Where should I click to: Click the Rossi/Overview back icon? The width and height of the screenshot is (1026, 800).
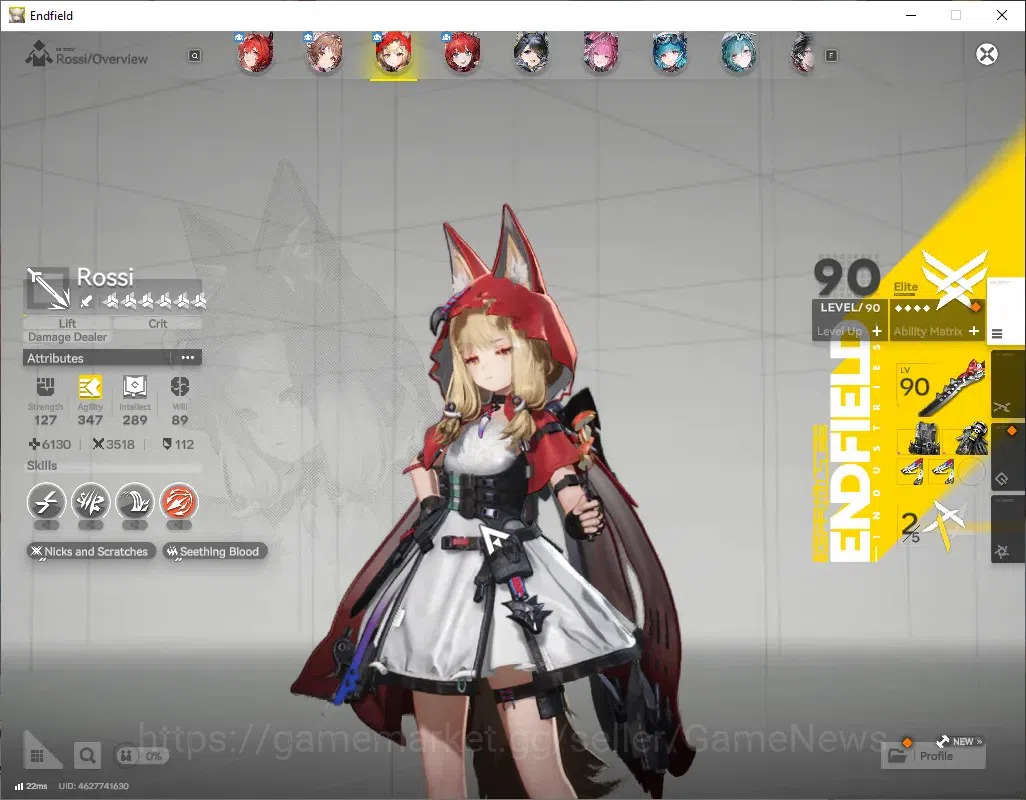[38, 54]
